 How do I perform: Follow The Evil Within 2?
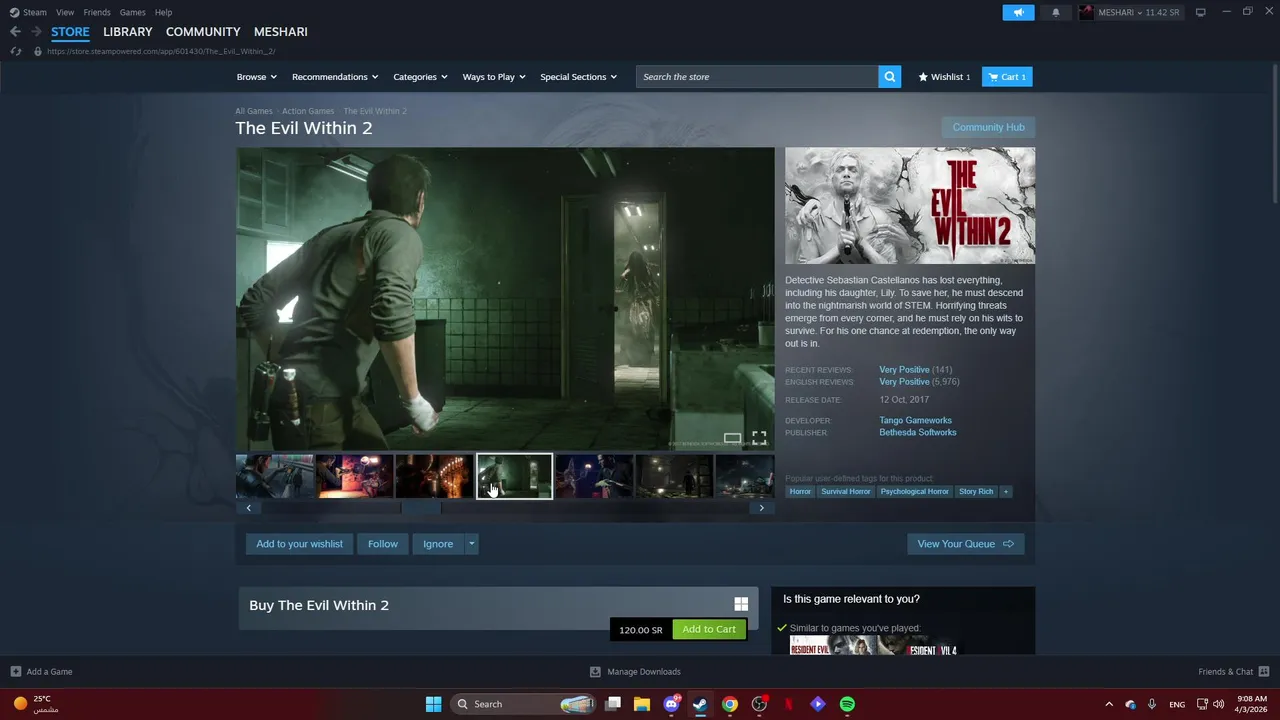pos(382,544)
